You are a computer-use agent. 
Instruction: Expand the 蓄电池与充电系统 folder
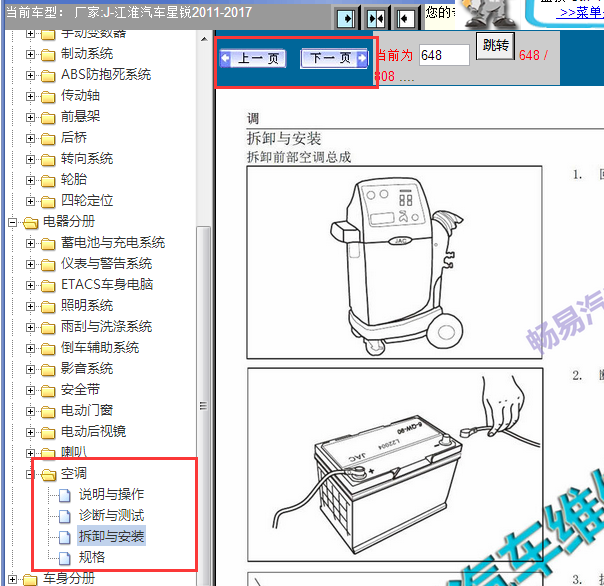(x=30, y=243)
